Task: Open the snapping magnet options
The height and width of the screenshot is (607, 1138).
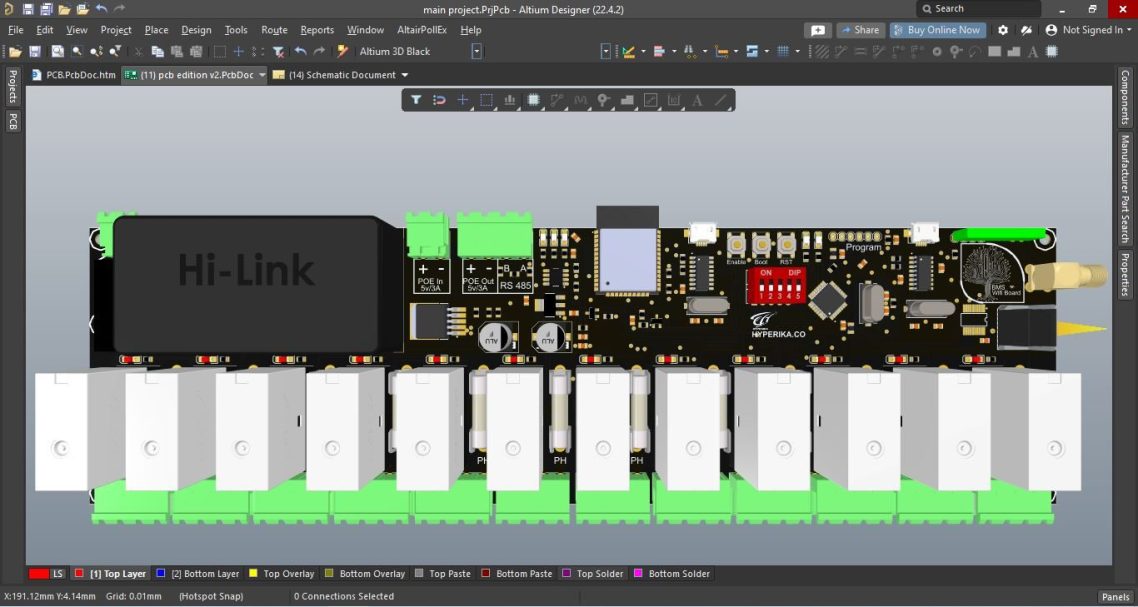Action: pyautogui.click(x=439, y=100)
